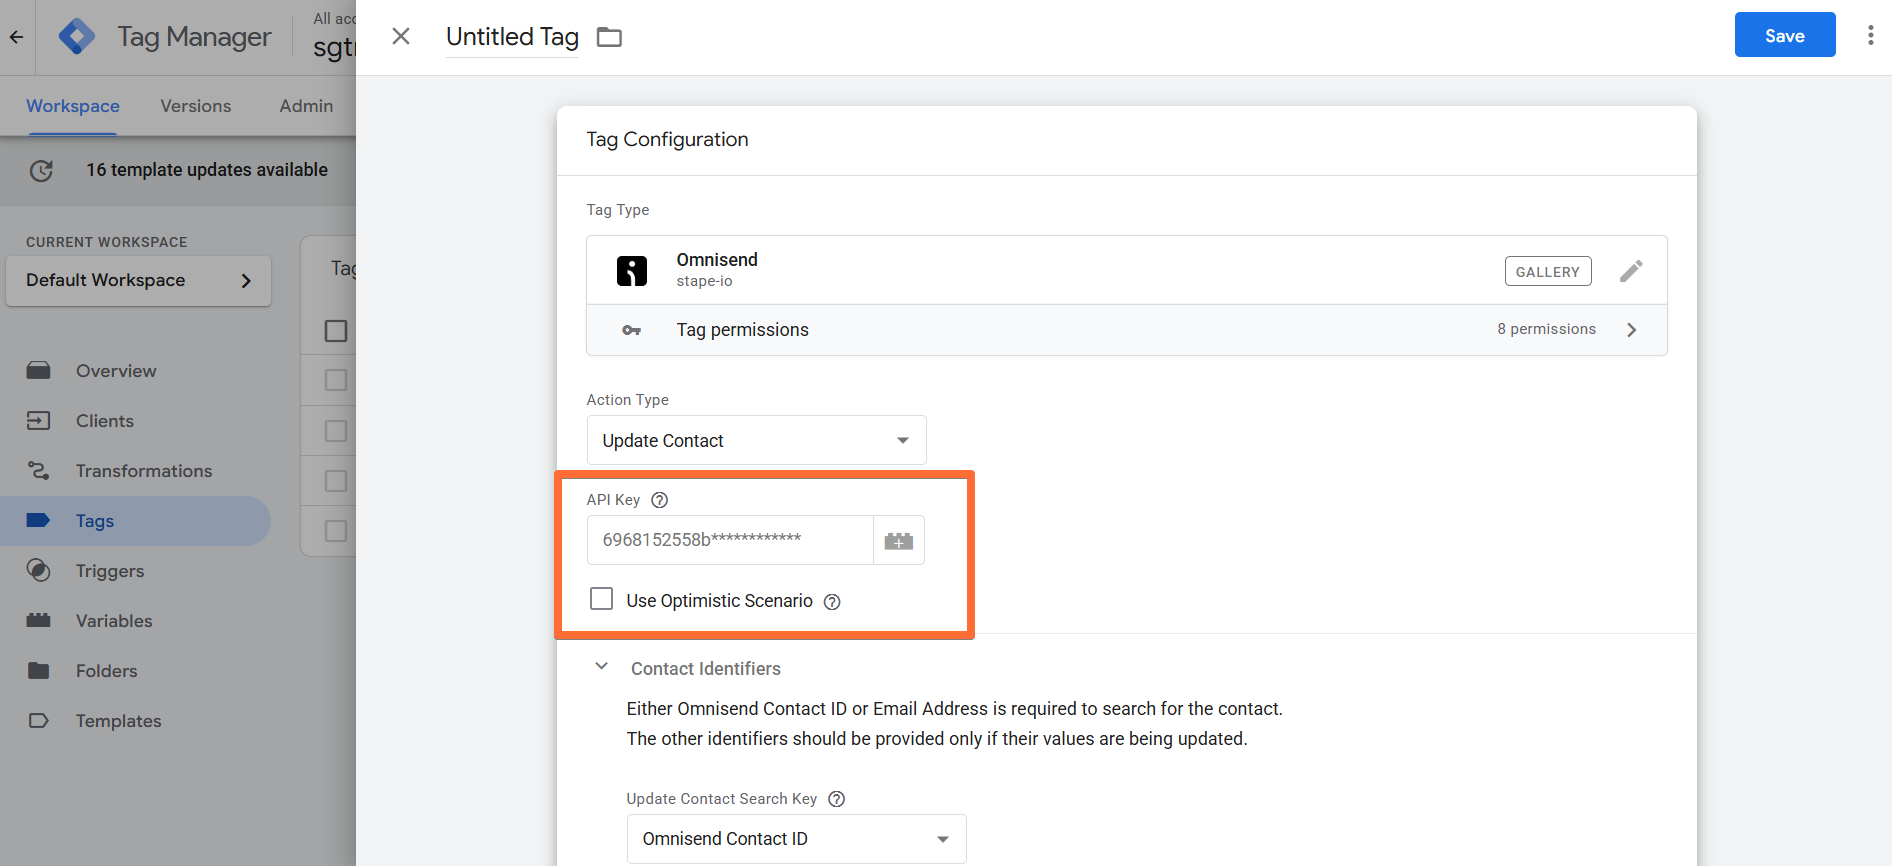Viewport: 1892px width, 866px height.
Task: Rename the Untitled Tag title
Action: [512, 37]
